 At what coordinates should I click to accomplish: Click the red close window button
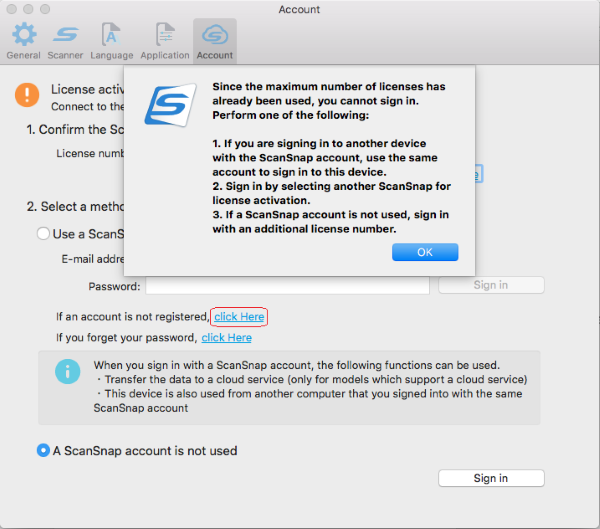(12, 9)
